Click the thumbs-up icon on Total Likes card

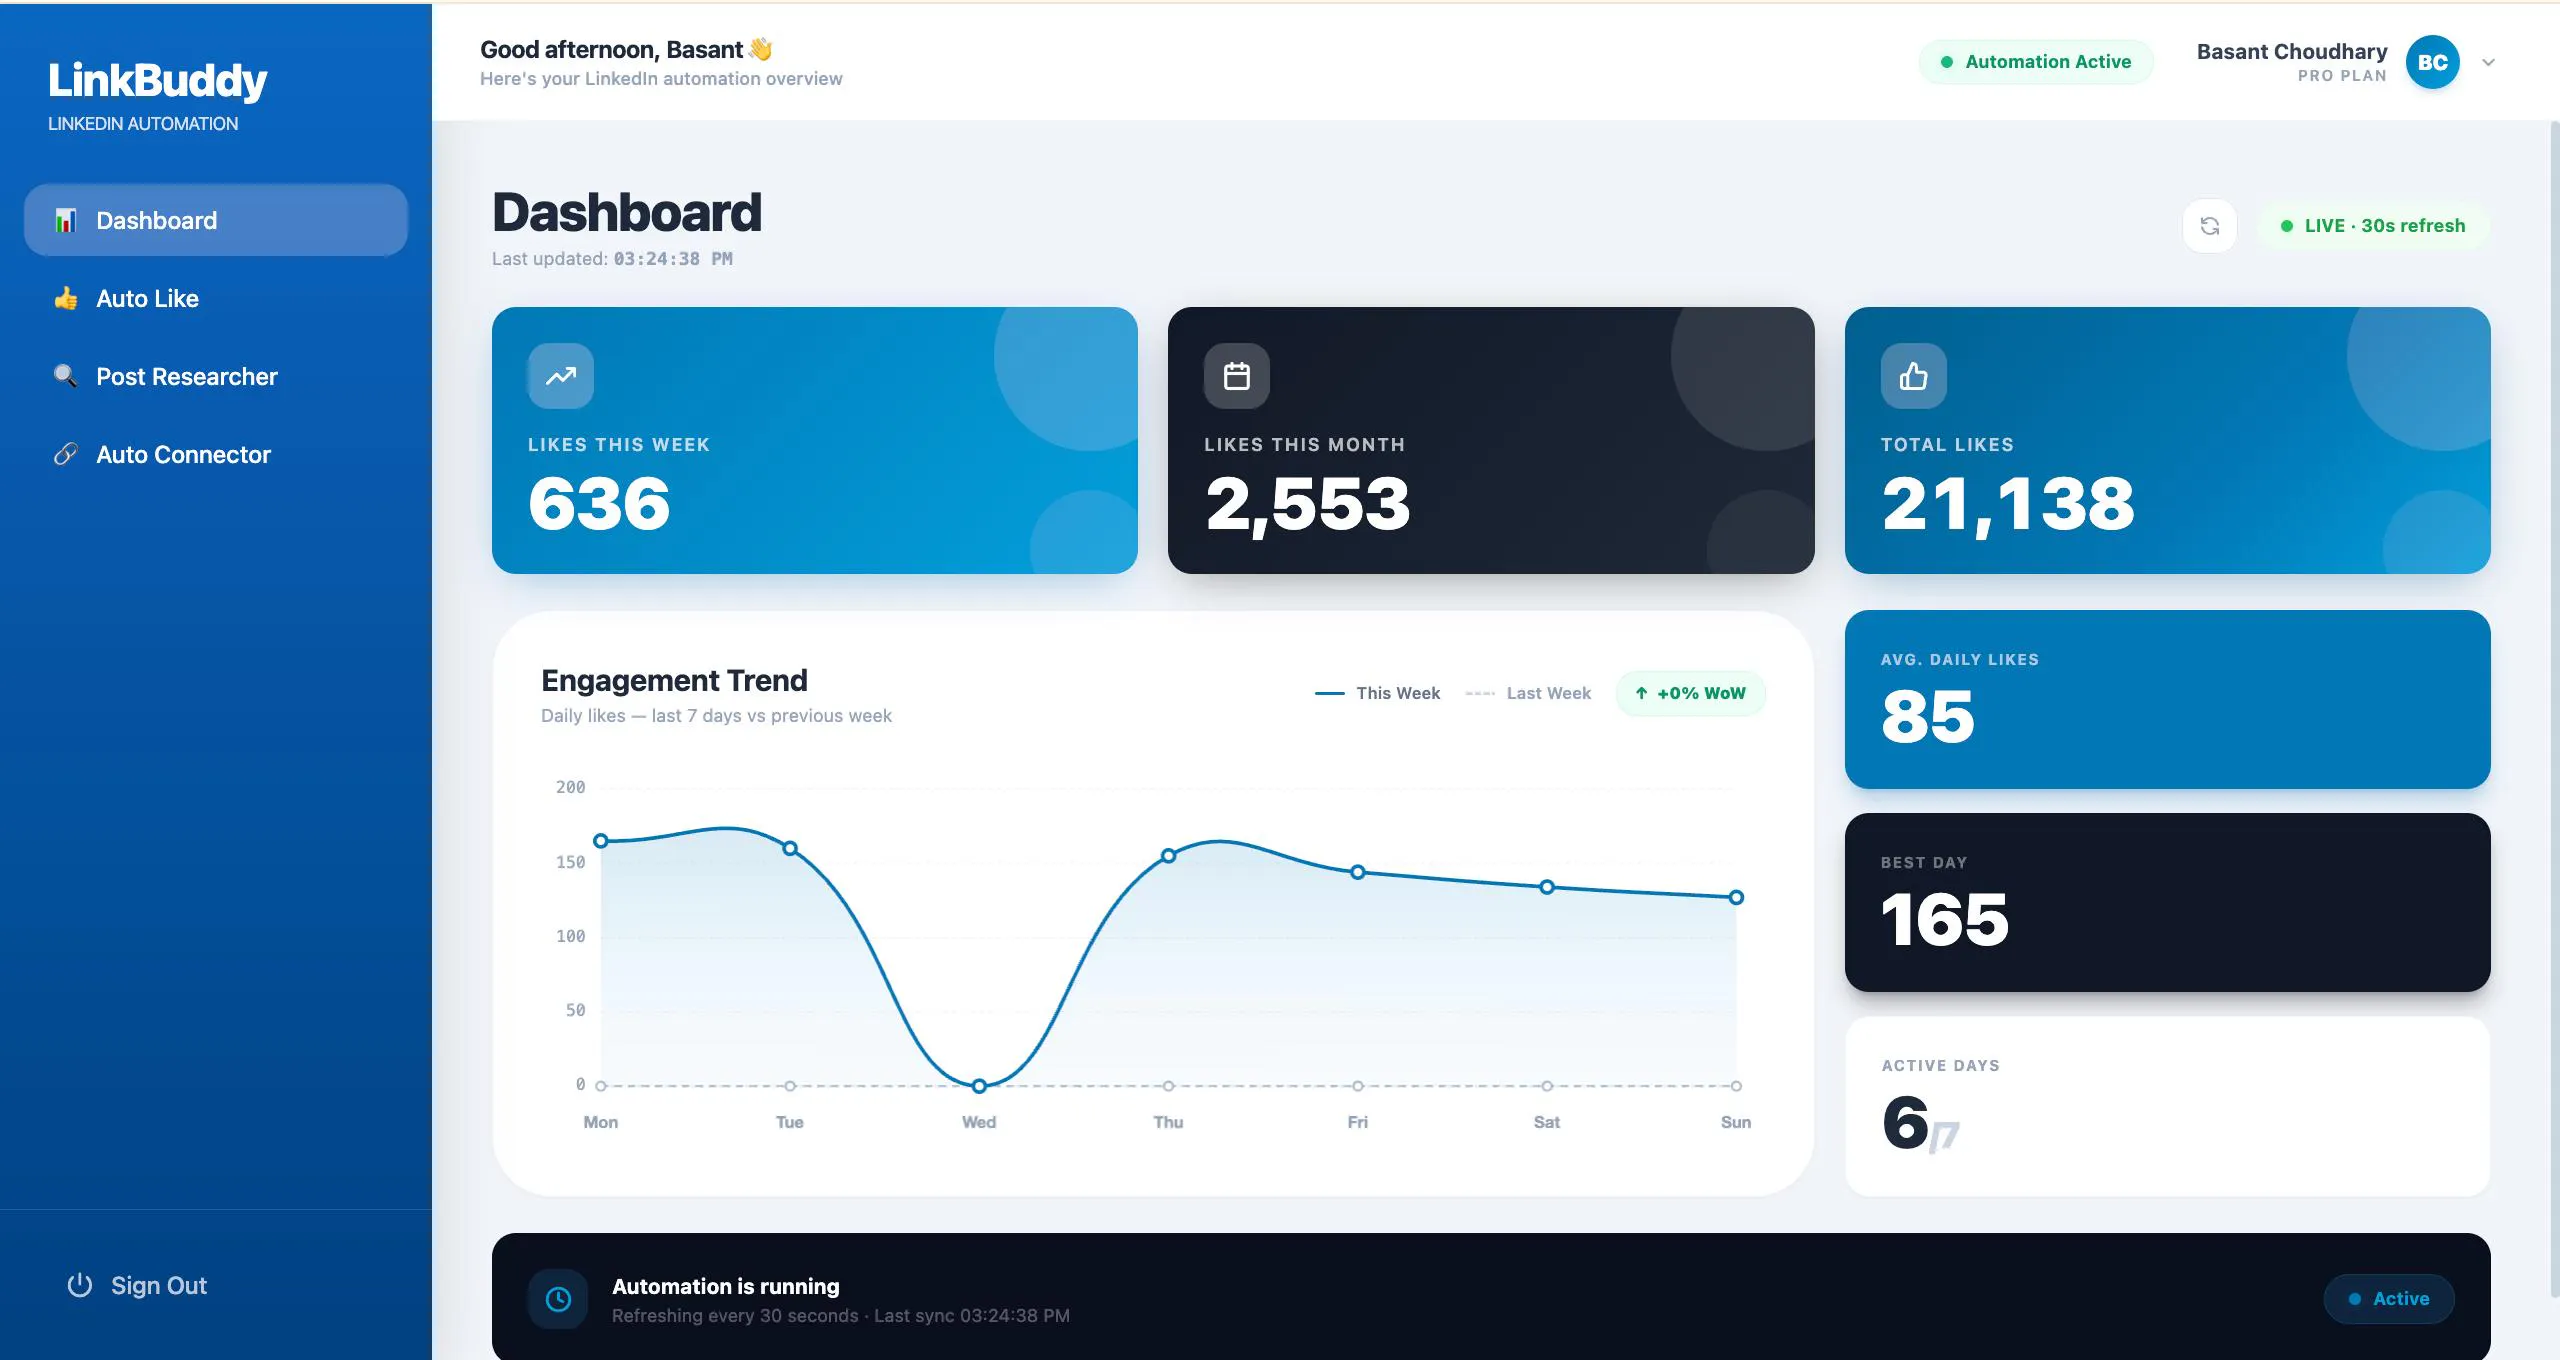click(1913, 376)
